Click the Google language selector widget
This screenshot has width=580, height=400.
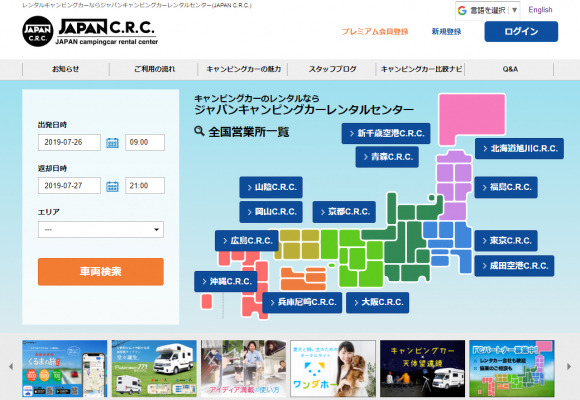point(488,10)
